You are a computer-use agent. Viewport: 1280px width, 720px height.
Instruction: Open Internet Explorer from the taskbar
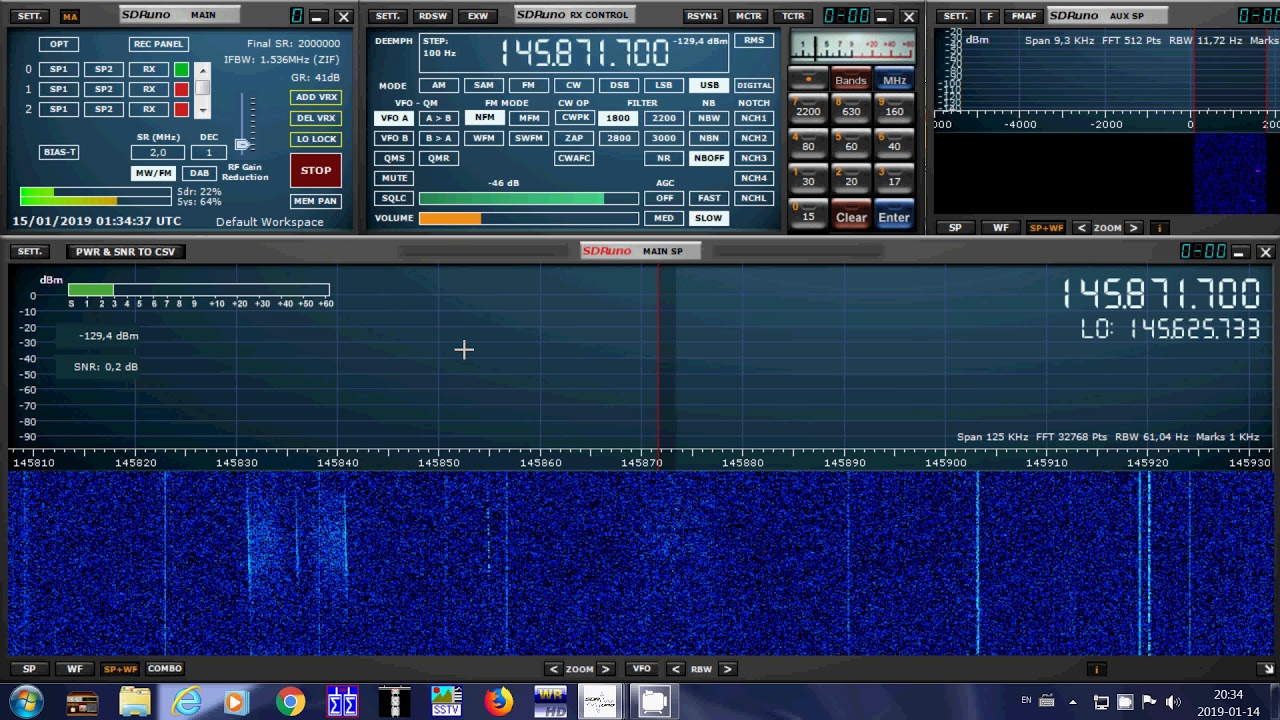187,702
